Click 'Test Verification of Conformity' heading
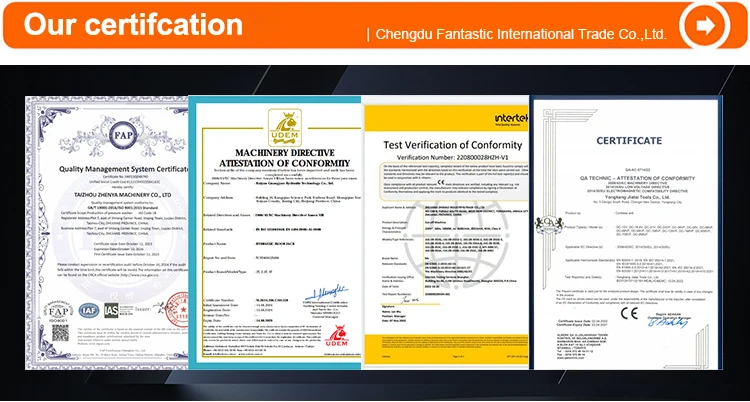The height and width of the screenshot is (402, 750). tap(453, 145)
